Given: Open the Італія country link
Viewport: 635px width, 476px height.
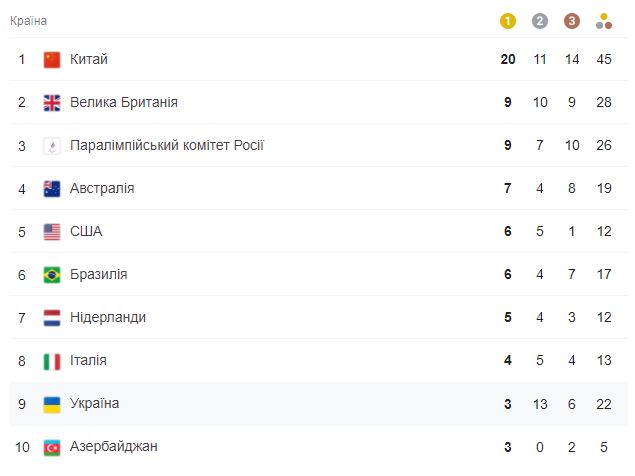Looking at the screenshot, I should 88,360.
